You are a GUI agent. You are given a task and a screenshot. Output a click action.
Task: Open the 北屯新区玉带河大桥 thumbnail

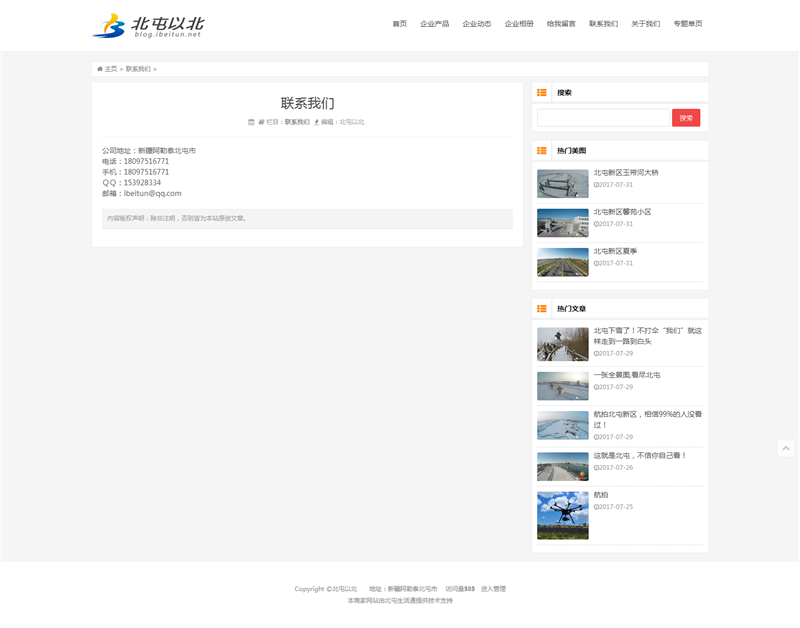562,183
